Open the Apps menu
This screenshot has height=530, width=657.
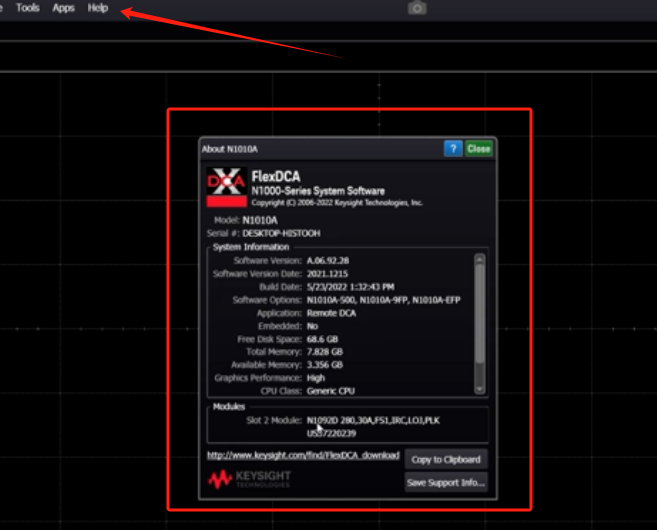tap(63, 7)
